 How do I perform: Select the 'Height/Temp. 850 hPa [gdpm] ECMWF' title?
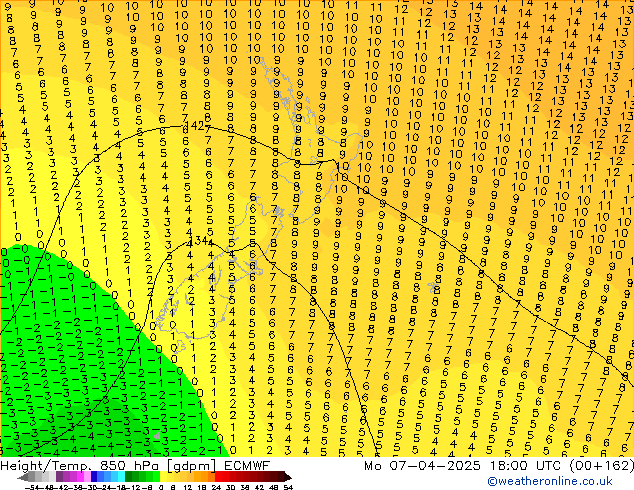point(135,466)
